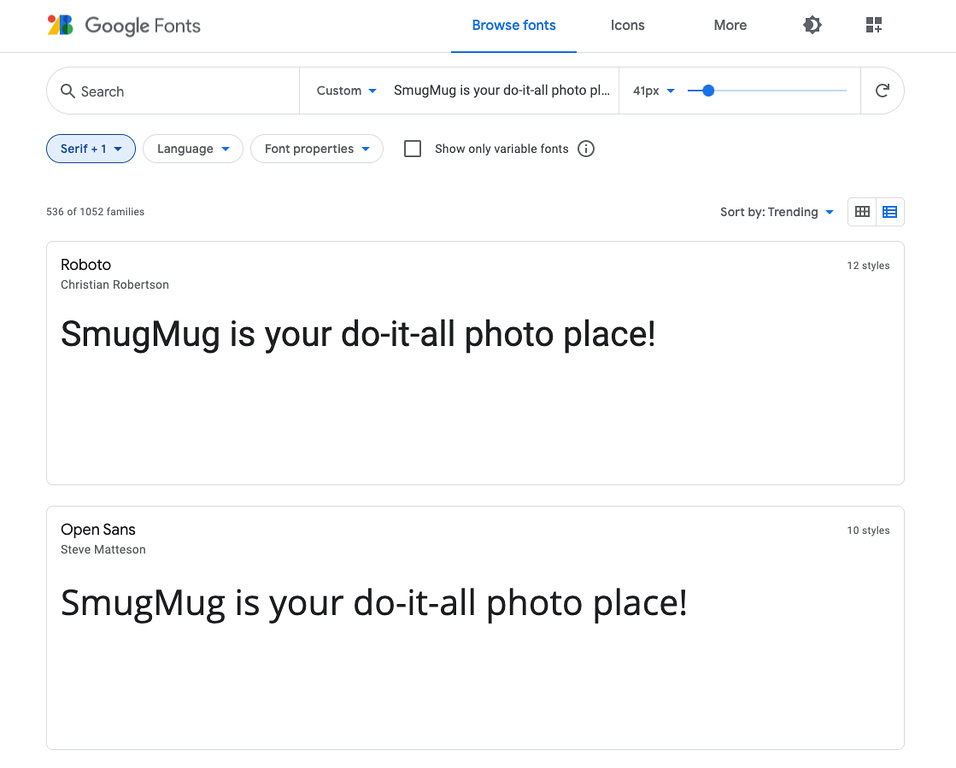Open the Custom preview text dropdown
The width and height of the screenshot is (956, 768).
(346, 91)
